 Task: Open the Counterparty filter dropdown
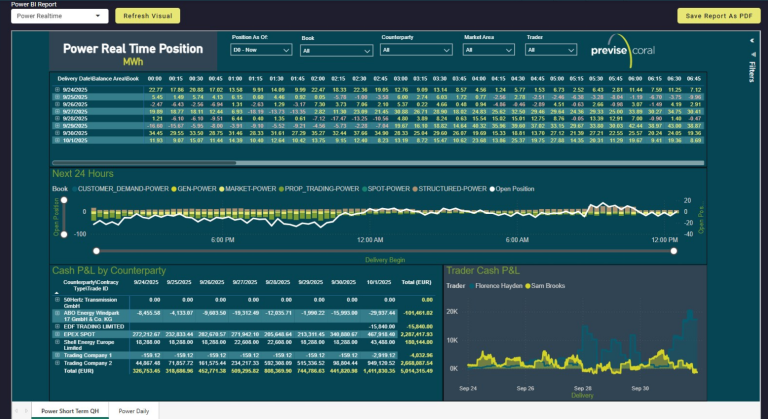click(417, 49)
